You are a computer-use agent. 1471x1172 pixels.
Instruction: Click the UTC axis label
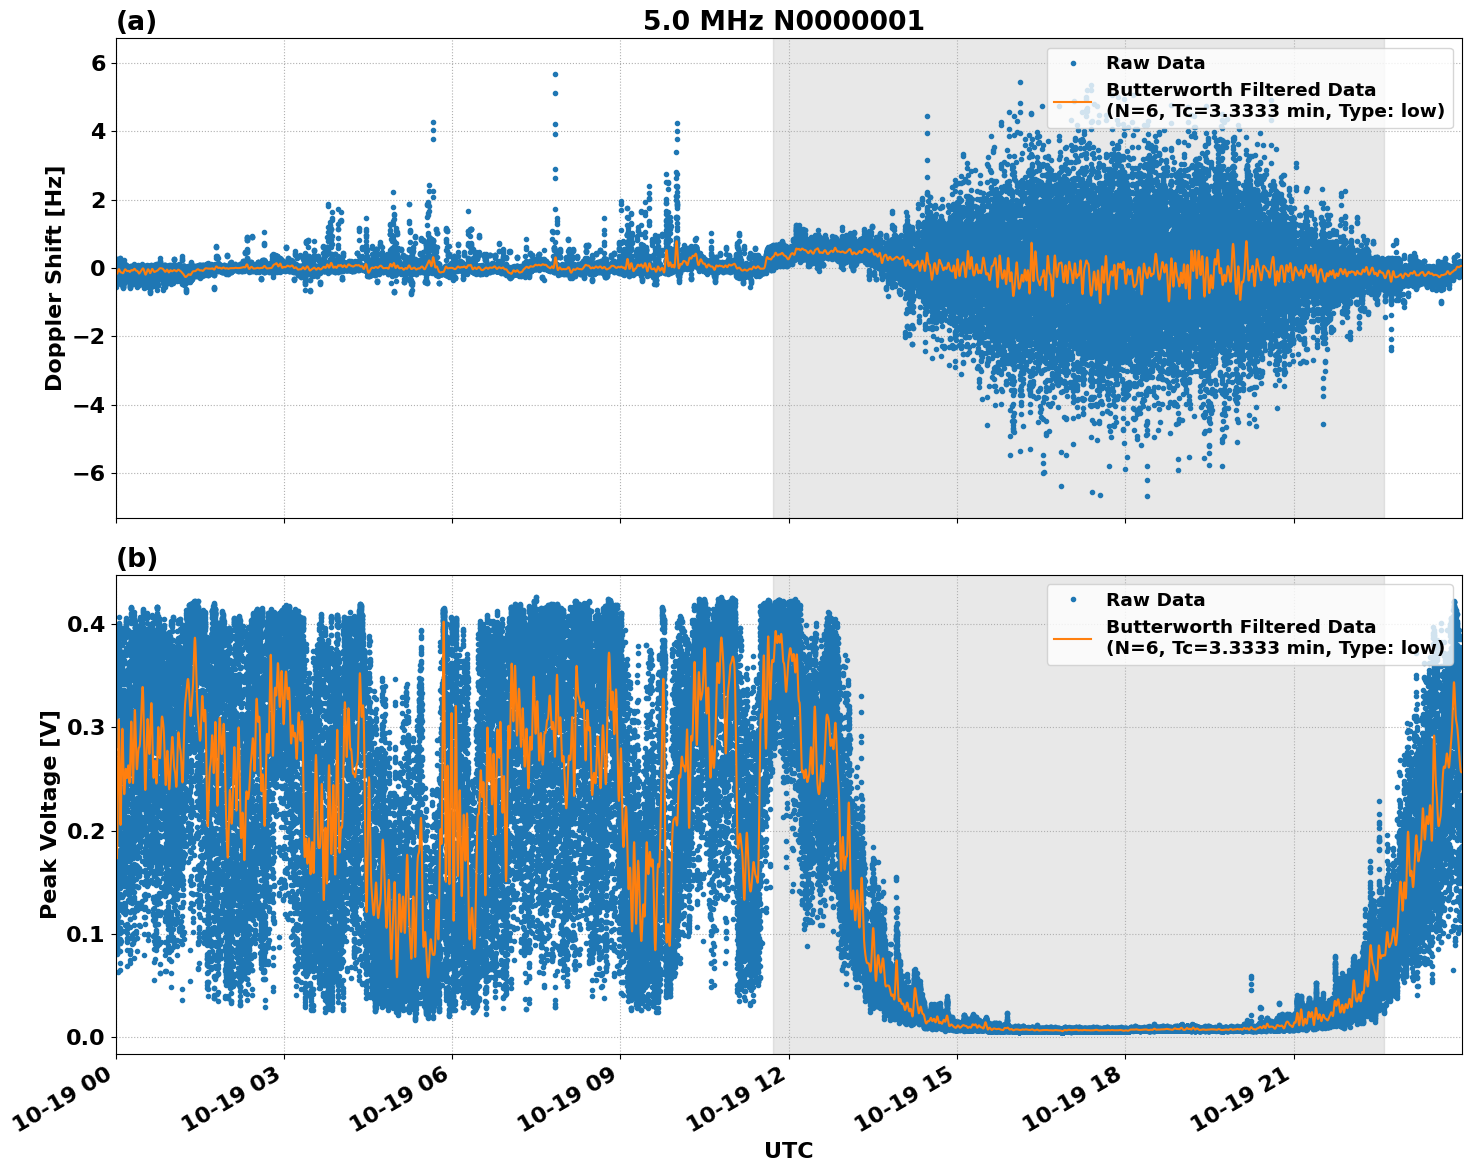click(x=789, y=1151)
